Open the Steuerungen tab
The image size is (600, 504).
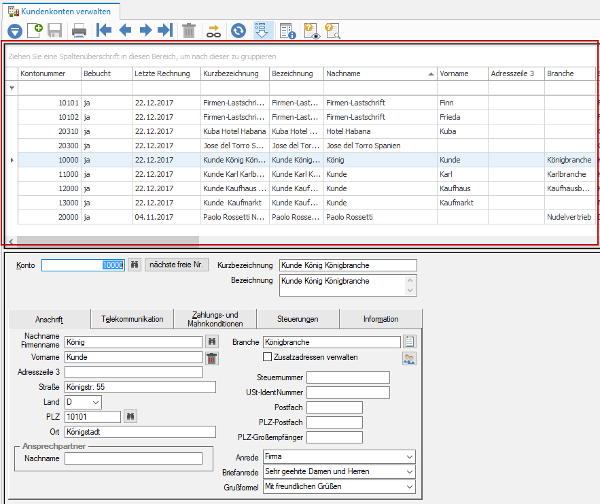point(298,319)
